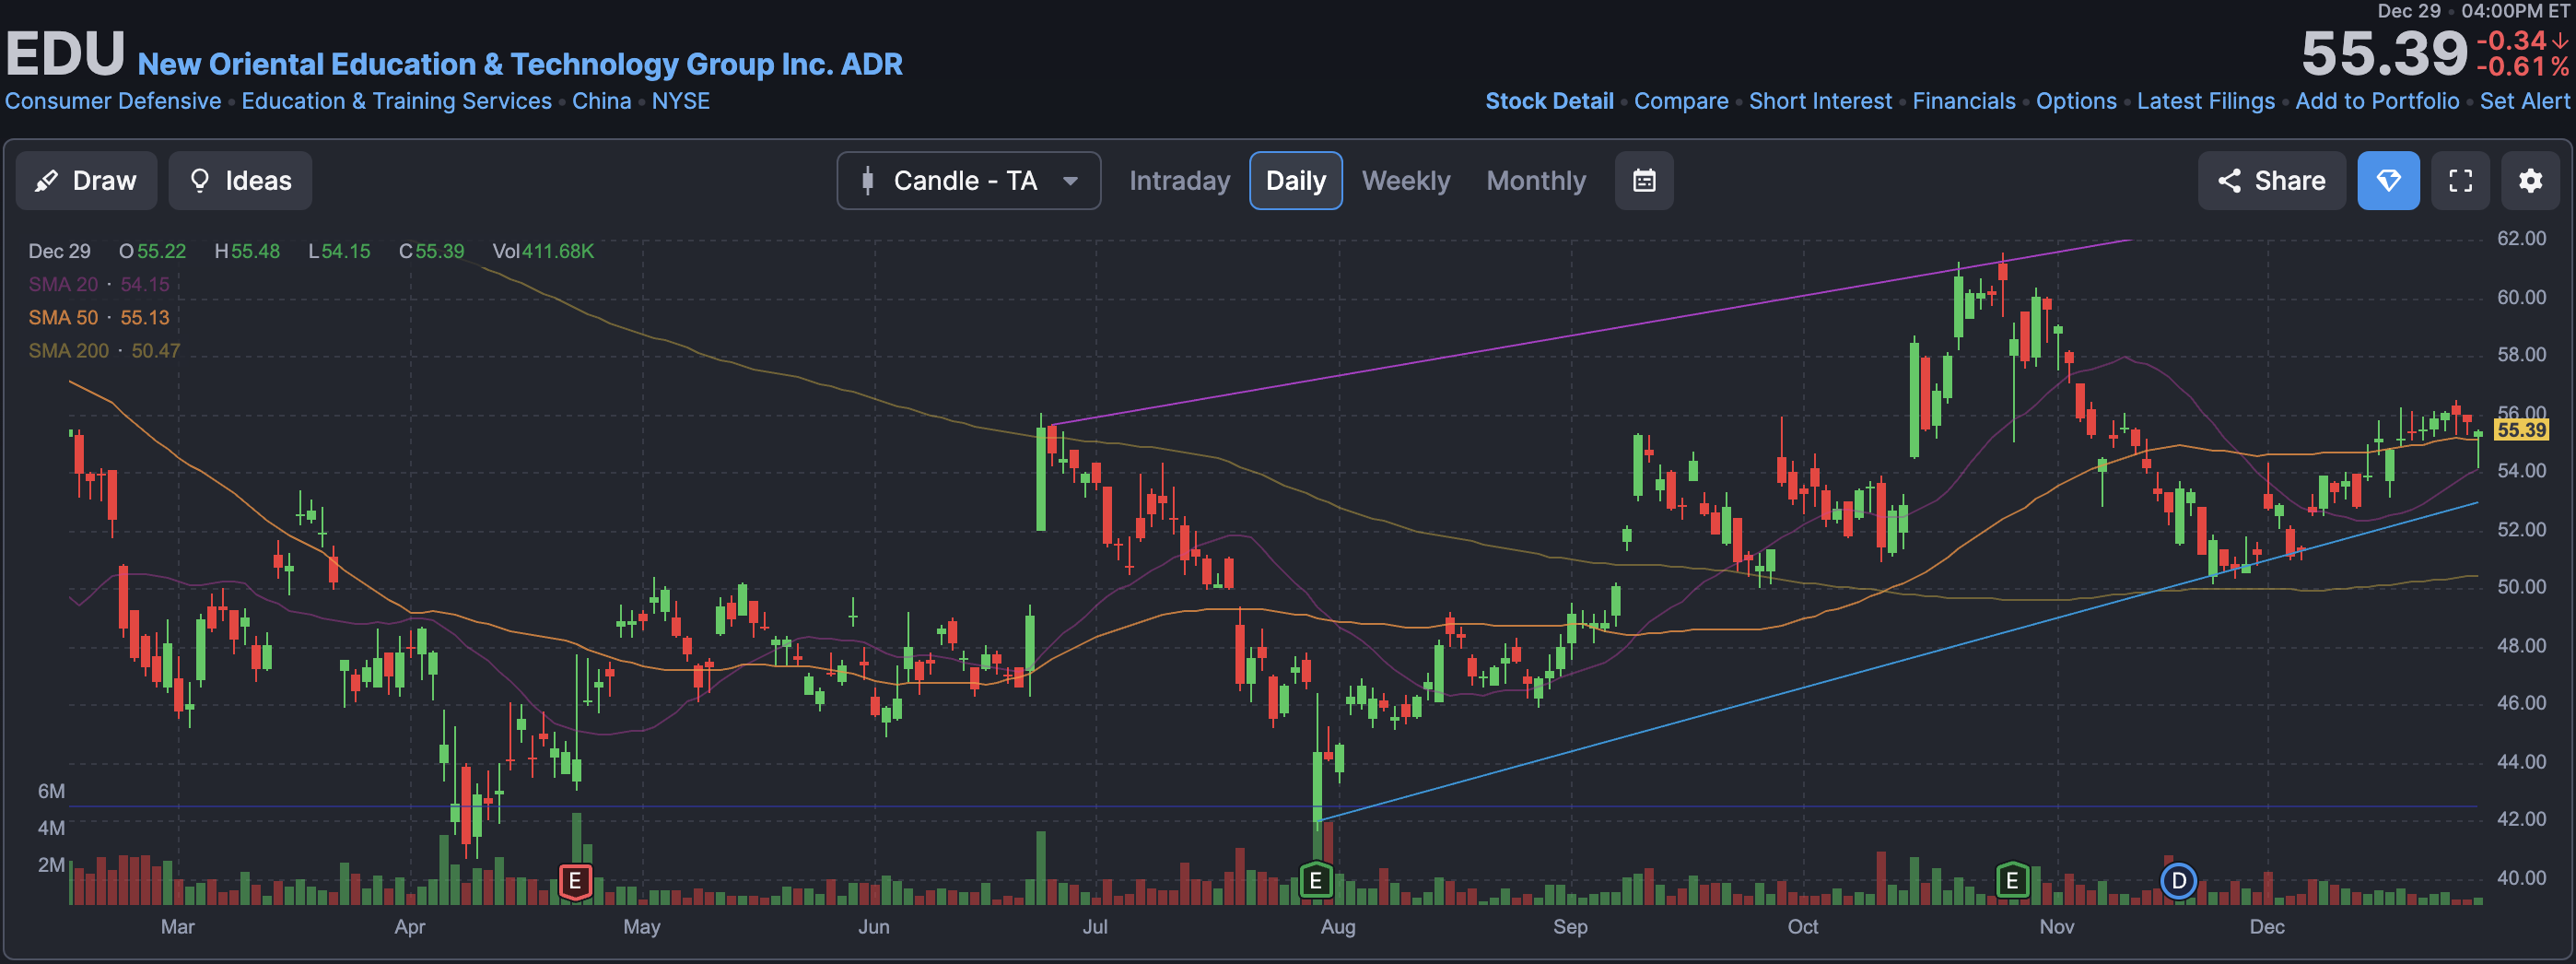This screenshot has width=2576, height=964.
Task: Open the Short Interest link
Action: coord(1820,101)
